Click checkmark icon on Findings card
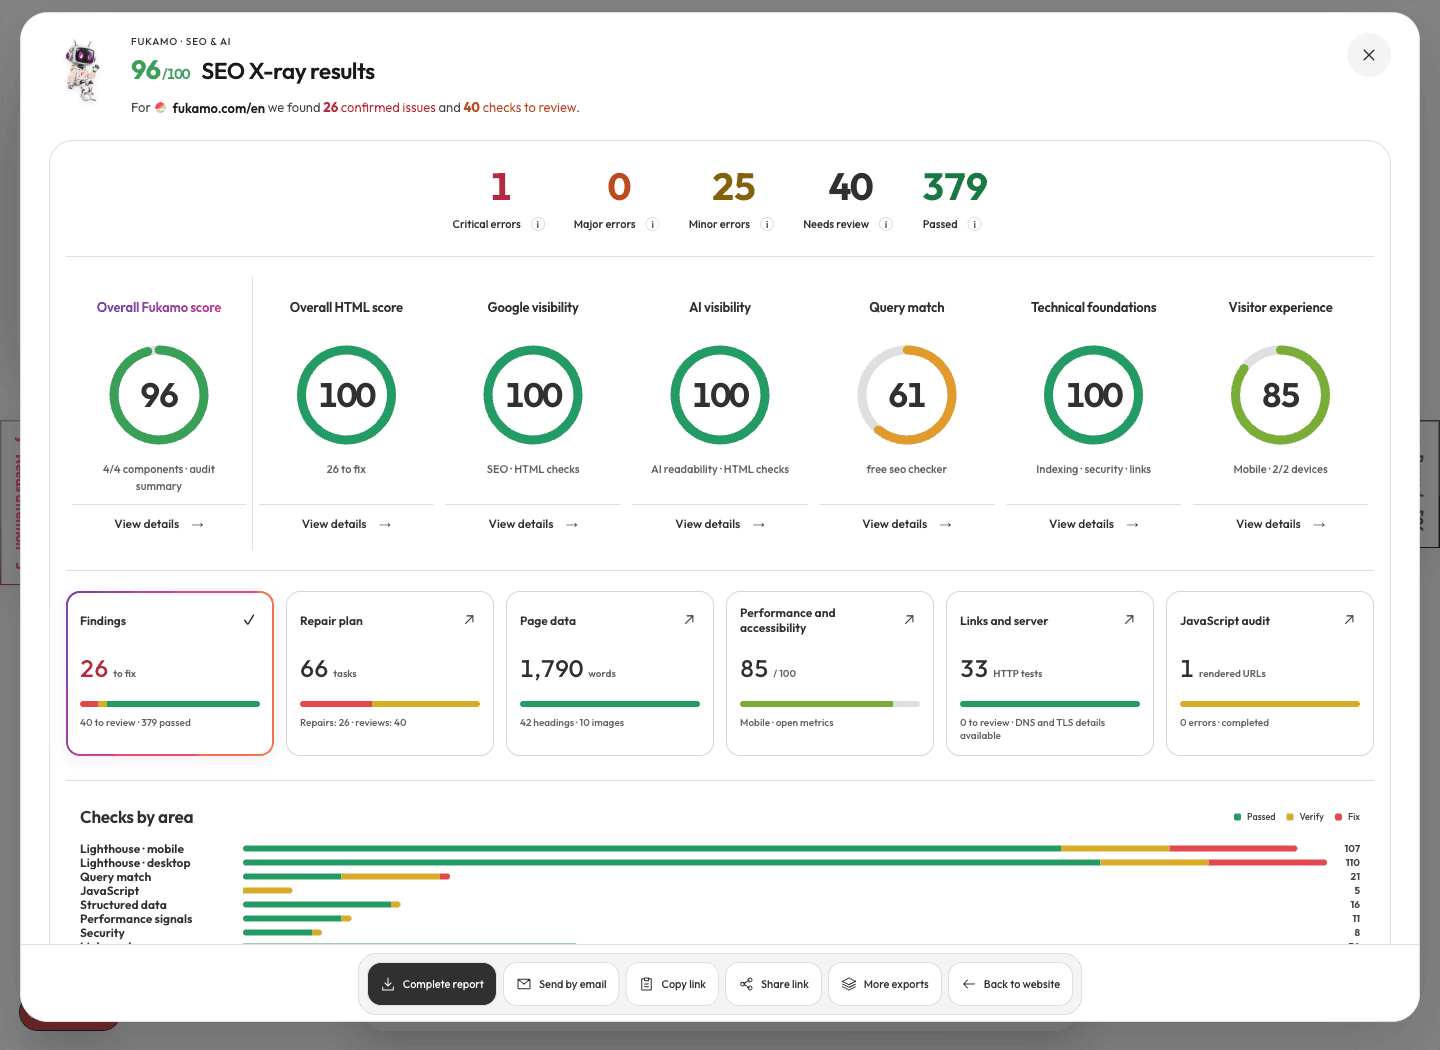The height and width of the screenshot is (1050, 1440). pyautogui.click(x=249, y=620)
